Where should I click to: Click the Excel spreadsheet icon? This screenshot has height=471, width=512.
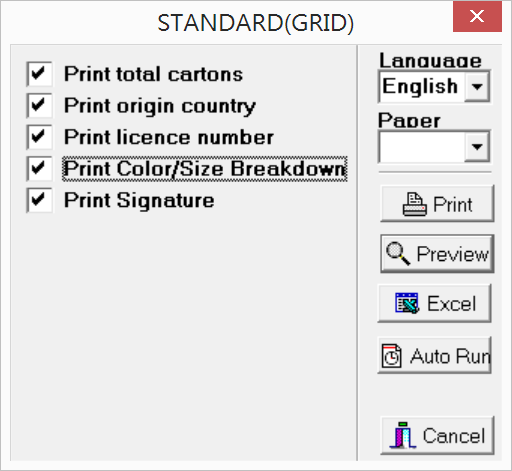(407, 303)
